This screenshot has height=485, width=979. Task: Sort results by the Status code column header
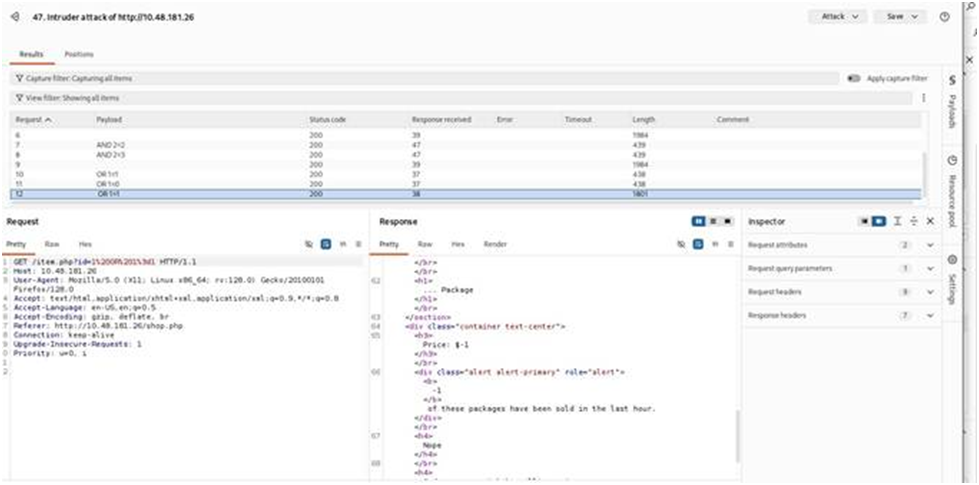click(327, 119)
